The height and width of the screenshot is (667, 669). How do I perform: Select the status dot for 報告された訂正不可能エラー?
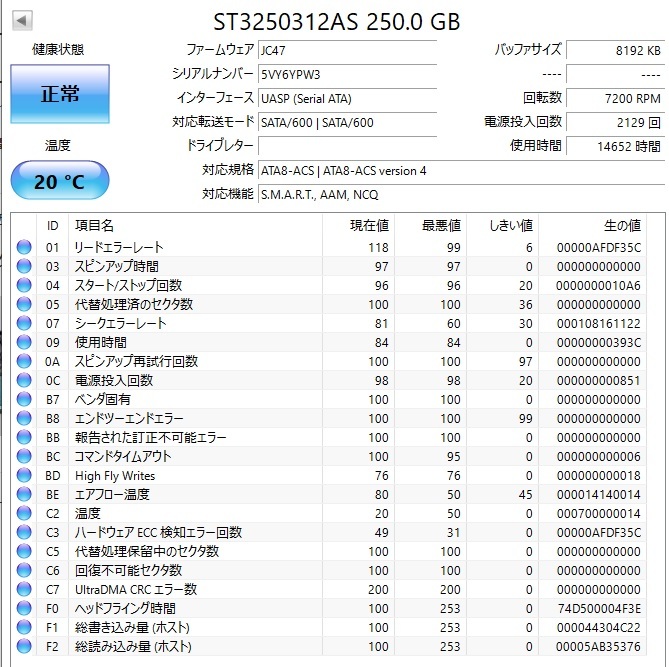tap(24, 437)
